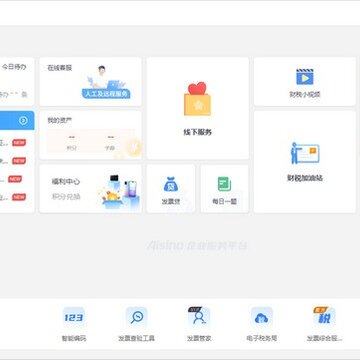Open the 每日一题 green document icon
Screen dimensions: 360x360
click(x=224, y=184)
